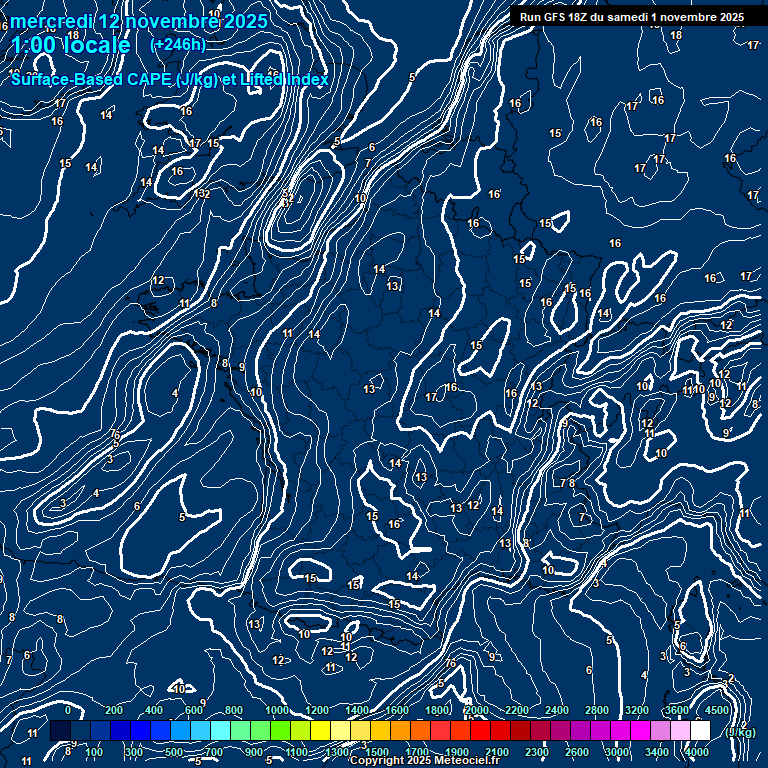Click the darkest navy swatch at legend start
Image resolution: width=768 pixels, height=768 pixels.
[x=60, y=730]
